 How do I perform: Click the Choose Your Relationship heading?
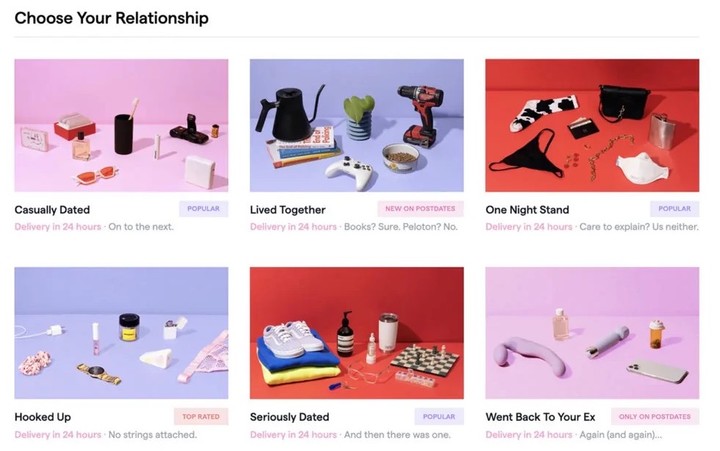(x=112, y=18)
